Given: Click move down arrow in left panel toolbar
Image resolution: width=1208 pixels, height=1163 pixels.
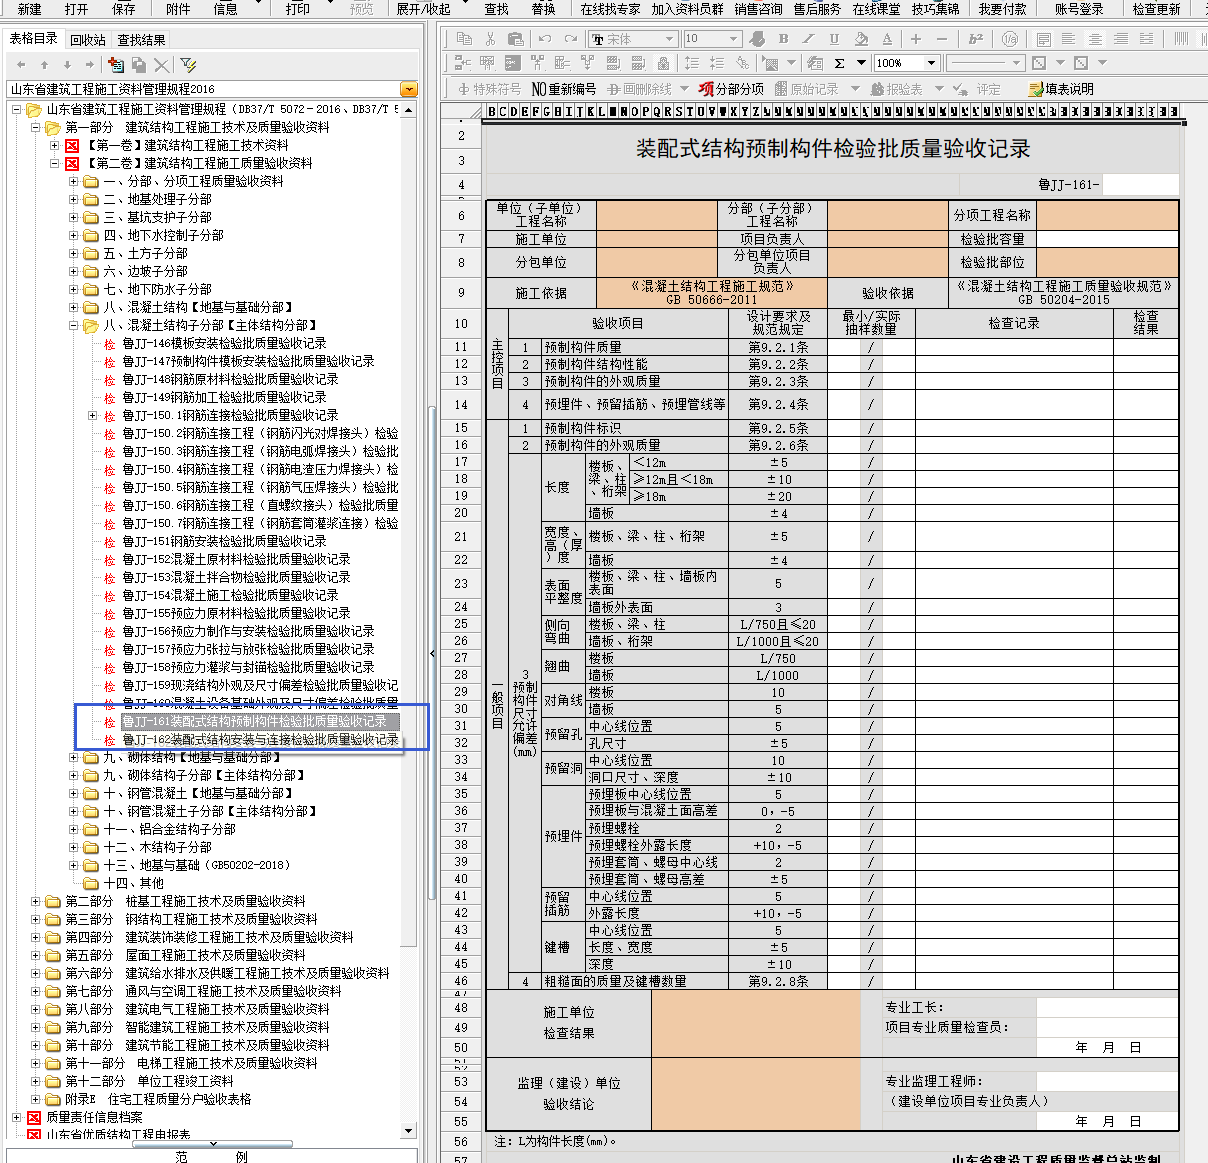Looking at the screenshot, I should (x=67, y=64).
